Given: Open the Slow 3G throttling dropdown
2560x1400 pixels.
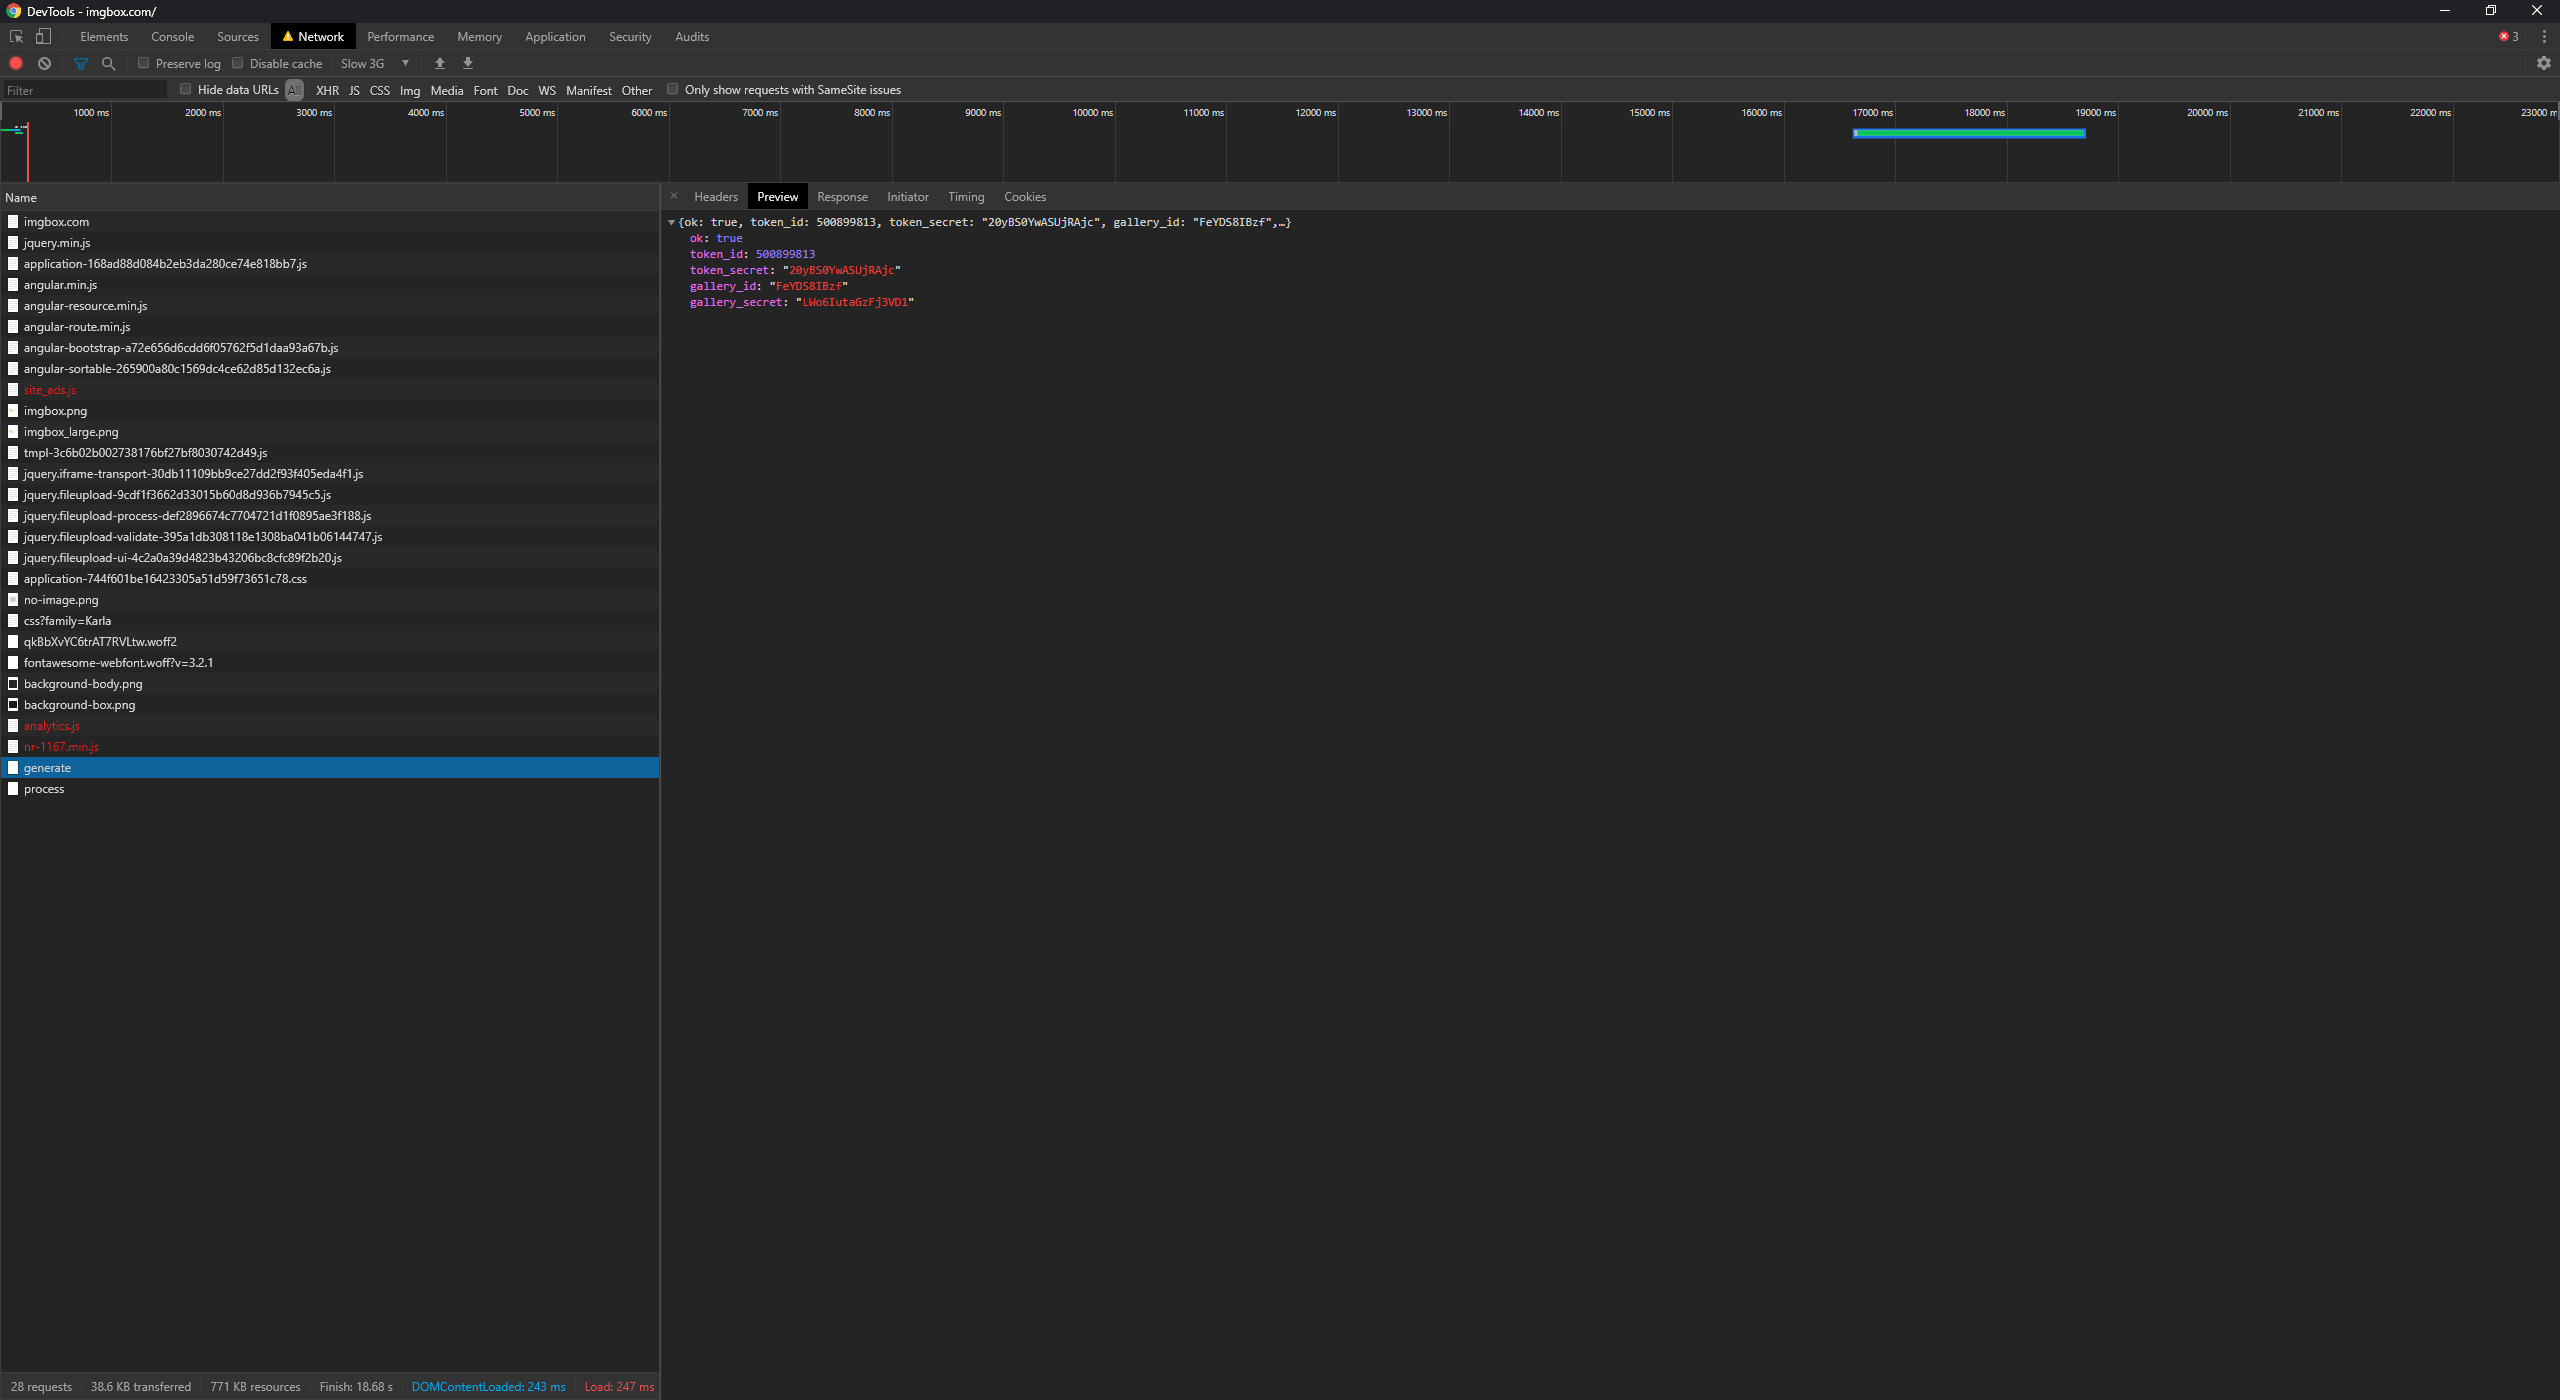Looking at the screenshot, I should coord(375,63).
